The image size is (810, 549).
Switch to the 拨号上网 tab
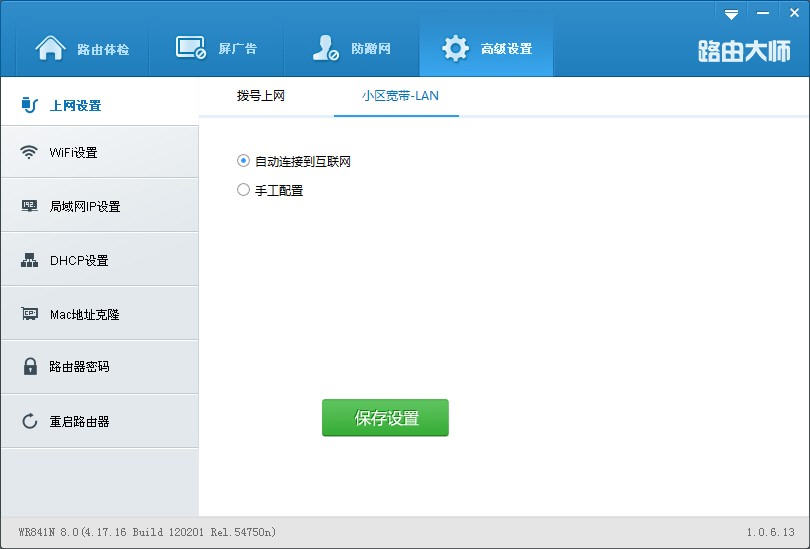coord(261,96)
